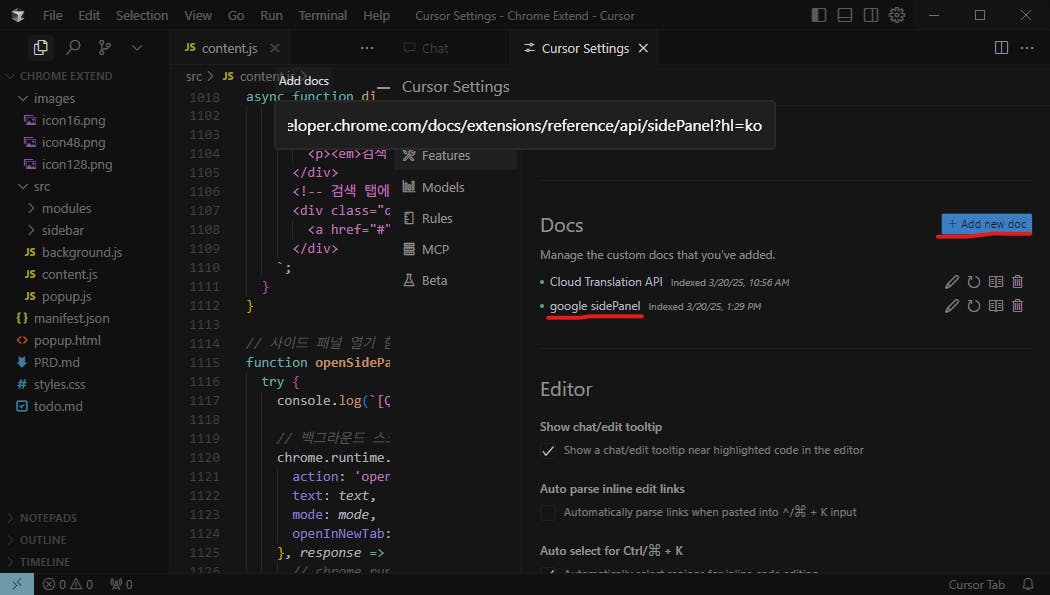The width and height of the screenshot is (1050, 595).
Task: Open the Search view icon
Action: (73, 48)
